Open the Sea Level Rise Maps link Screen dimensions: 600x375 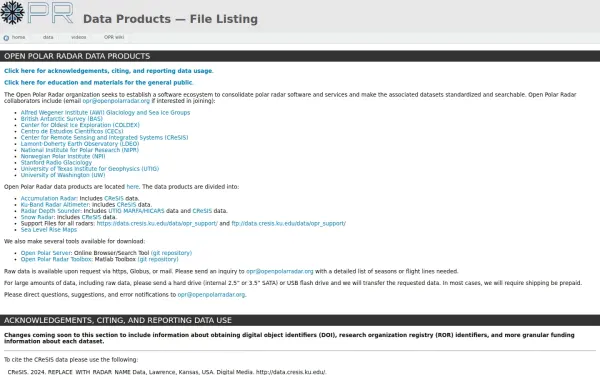point(49,230)
